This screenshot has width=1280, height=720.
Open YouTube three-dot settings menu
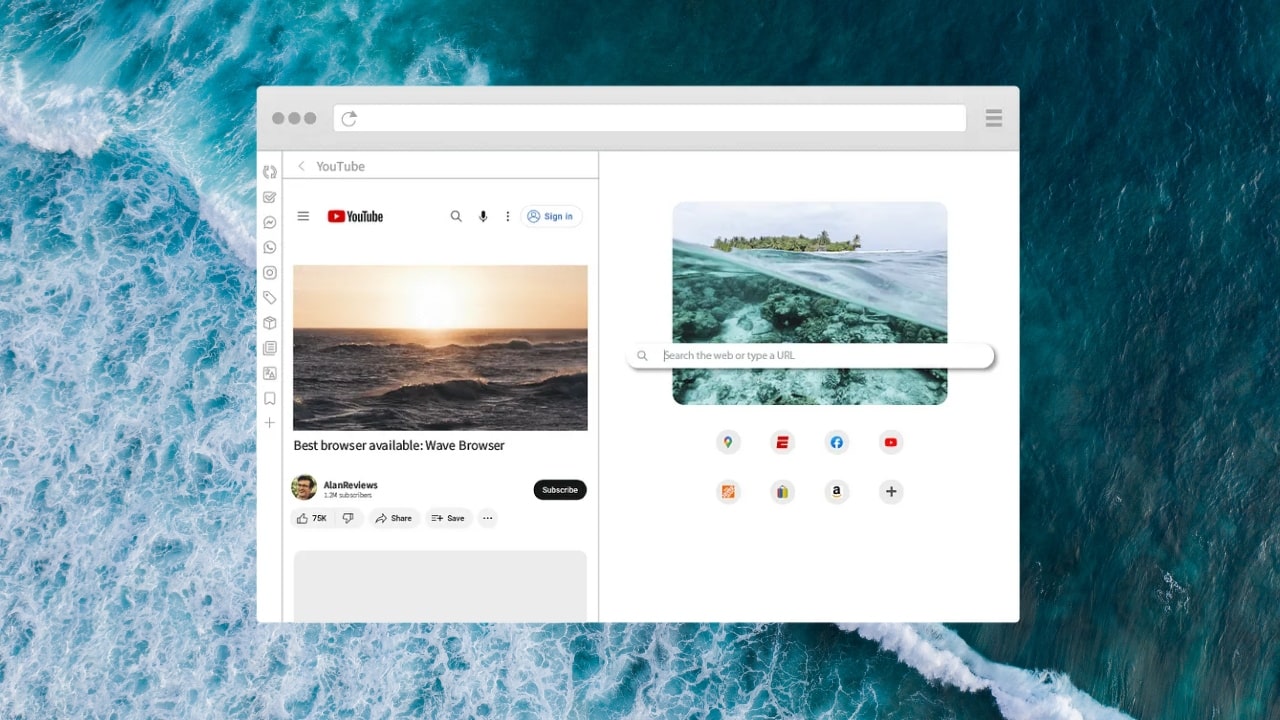tap(507, 216)
